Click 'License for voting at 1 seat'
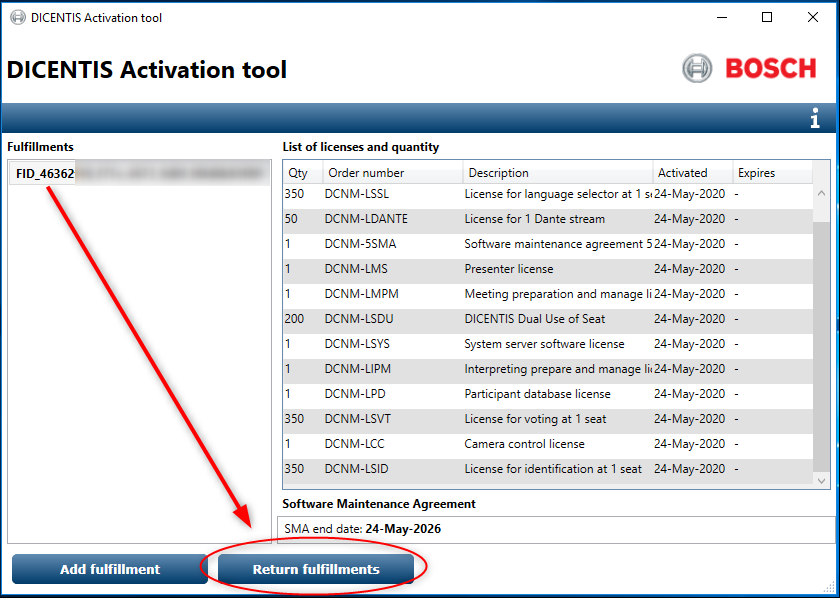 (535, 418)
